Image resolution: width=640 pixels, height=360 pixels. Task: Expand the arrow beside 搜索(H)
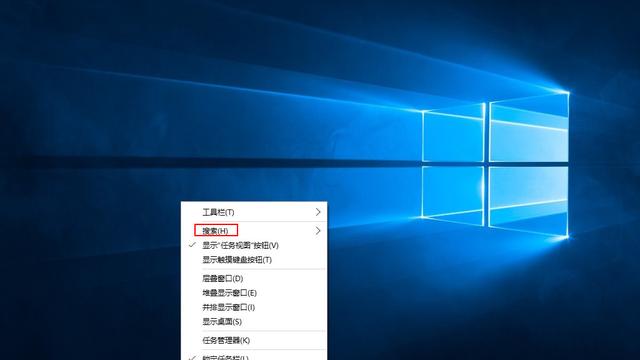[x=318, y=231]
